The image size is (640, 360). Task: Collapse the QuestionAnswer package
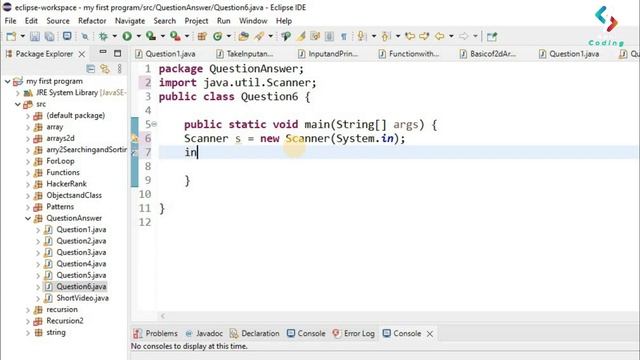pyautogui.click(x=28, y=218)
